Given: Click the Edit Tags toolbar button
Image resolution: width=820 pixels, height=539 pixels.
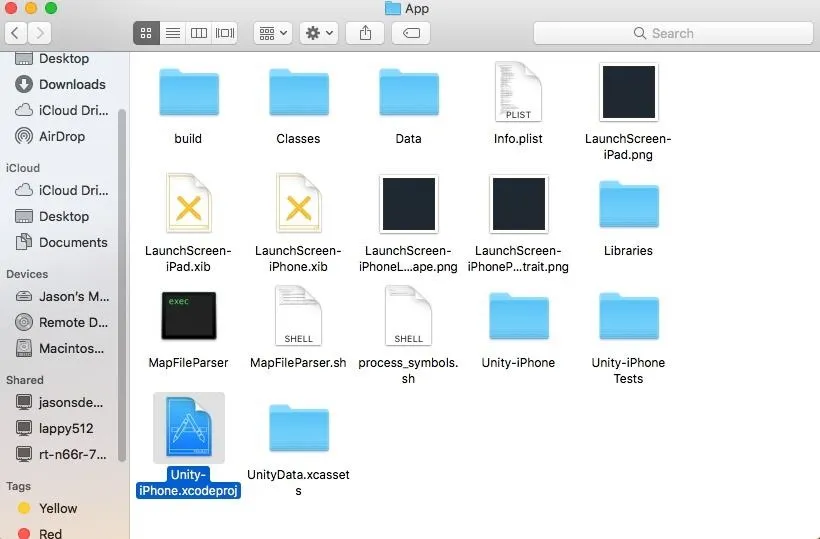Looking at the screenshot, I should tap(411, 33).
